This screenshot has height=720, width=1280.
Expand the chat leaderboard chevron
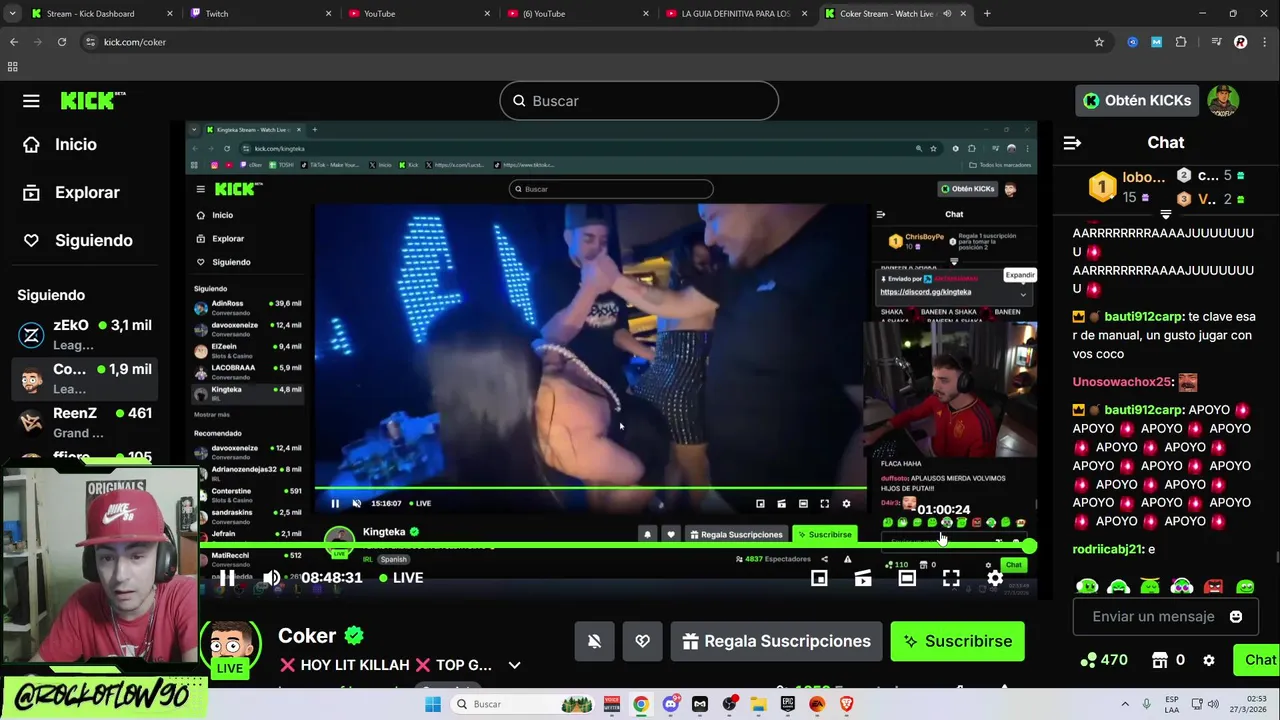[x=1165, y=214]
